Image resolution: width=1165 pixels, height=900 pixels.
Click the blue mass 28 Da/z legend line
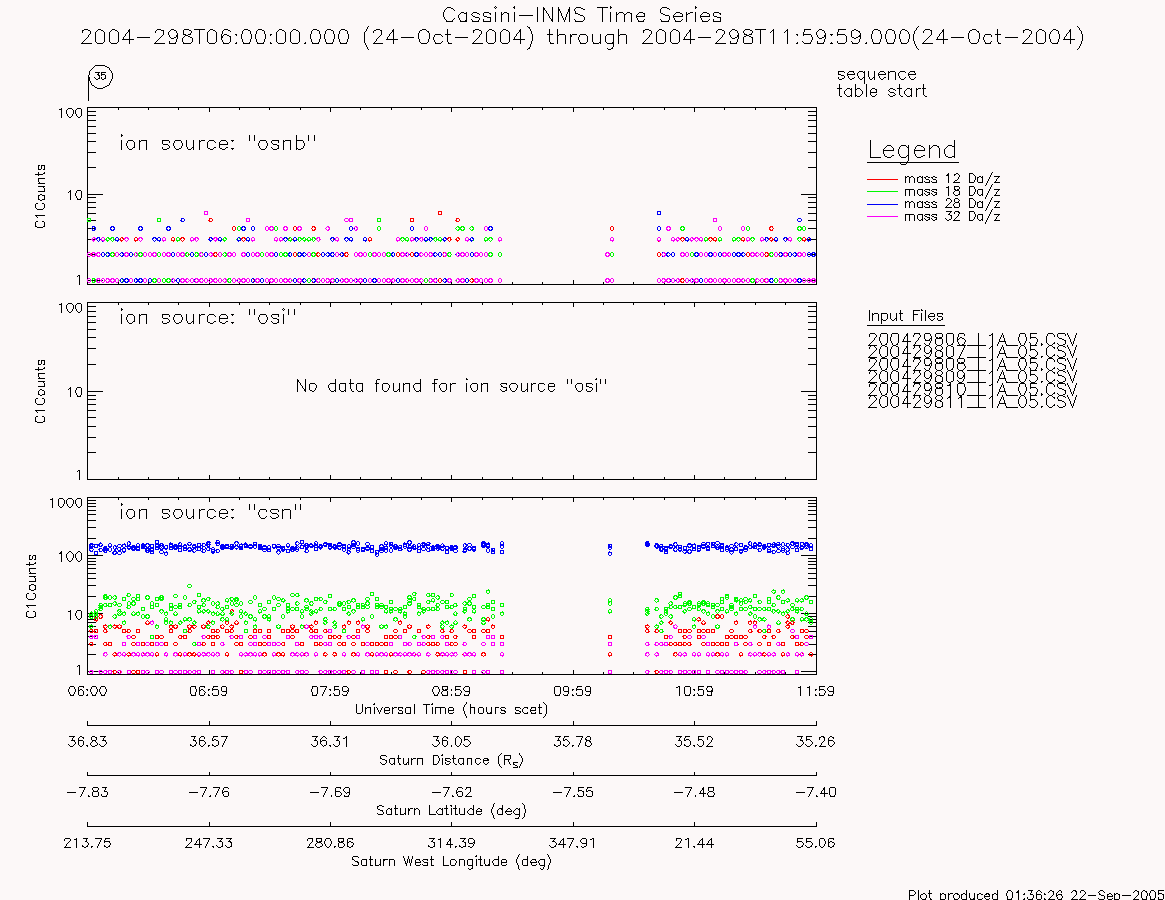pos(883,204)
